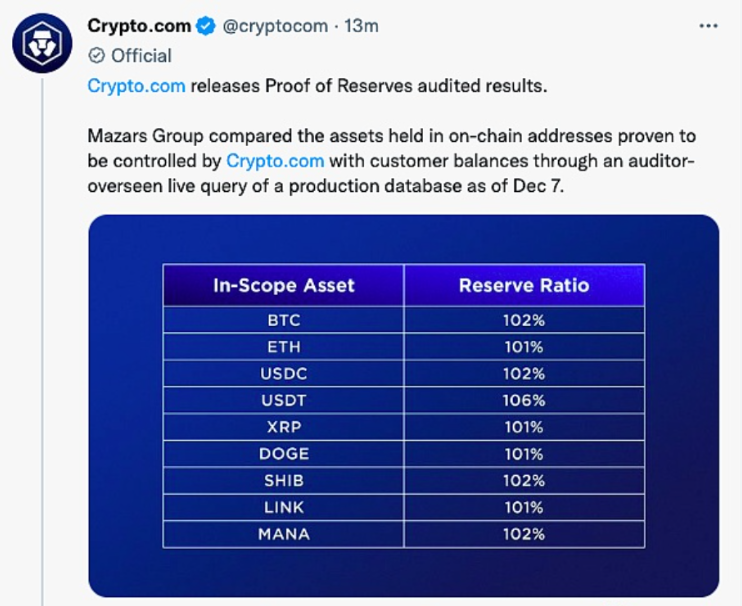The height and width of the screenshot is (606, 742).
Task: Open the tweet via the 13m timestamp
Action: 361,26
